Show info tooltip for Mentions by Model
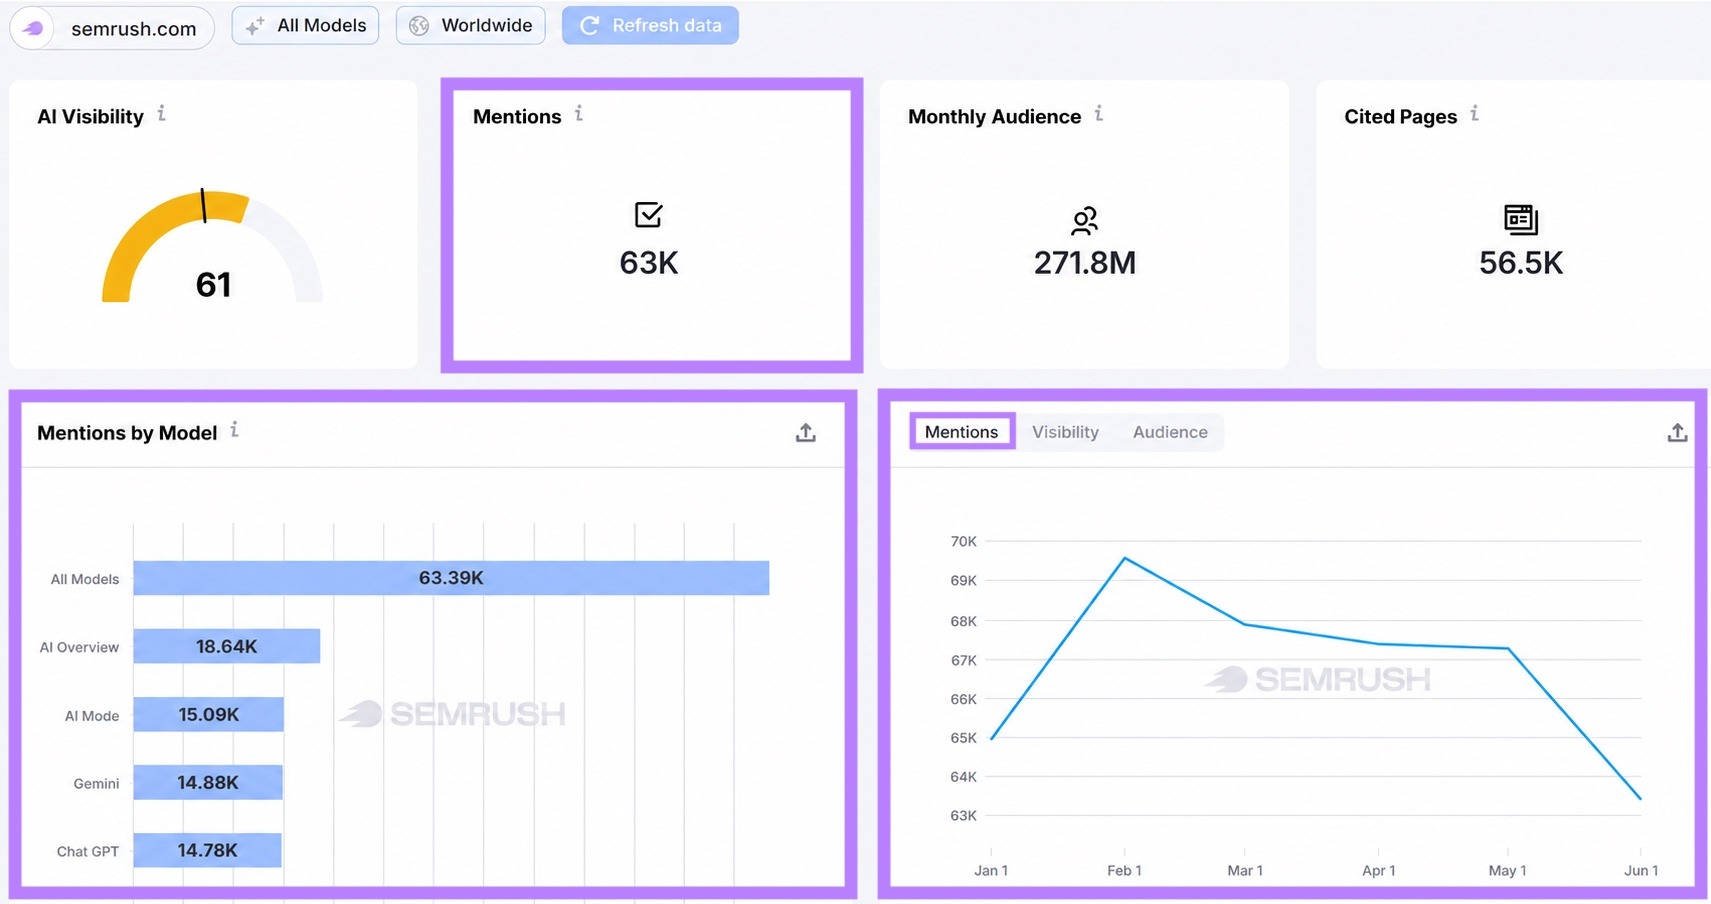1711x904 pixels. [234, 430]
